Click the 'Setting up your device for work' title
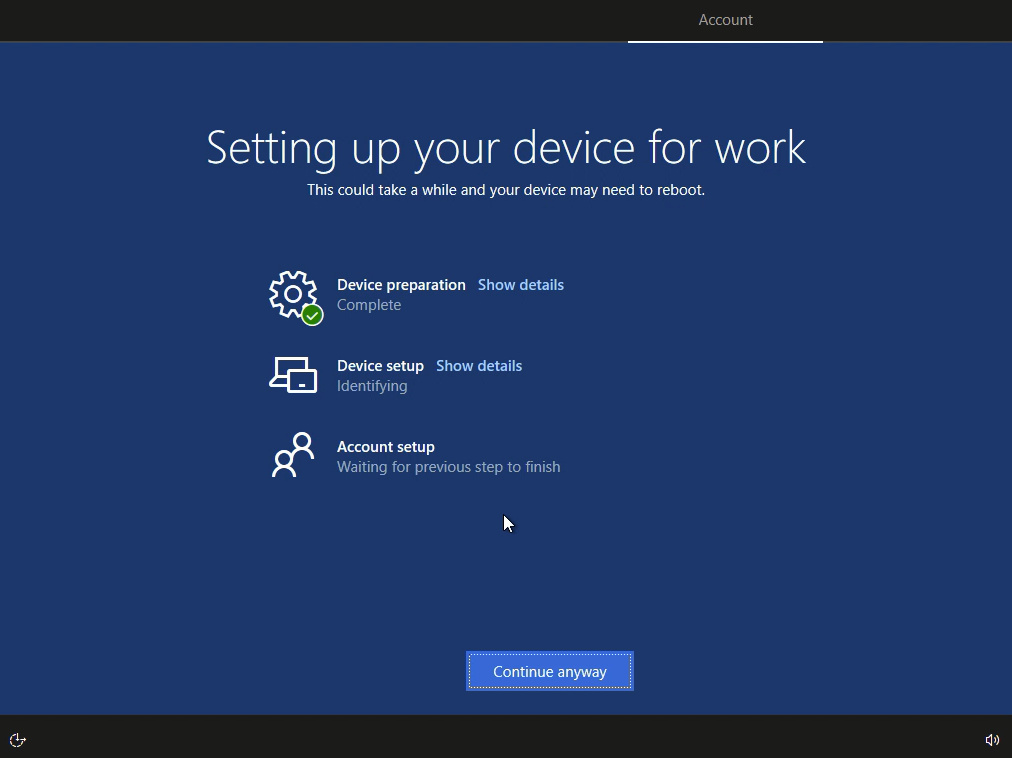1012x758 pixels. (506, 148)
